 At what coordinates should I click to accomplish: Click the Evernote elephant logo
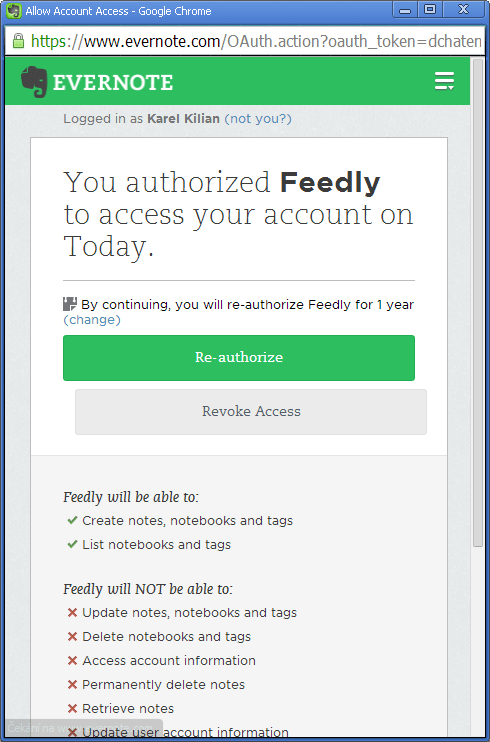pyautogui.click(x=34, y=82)
